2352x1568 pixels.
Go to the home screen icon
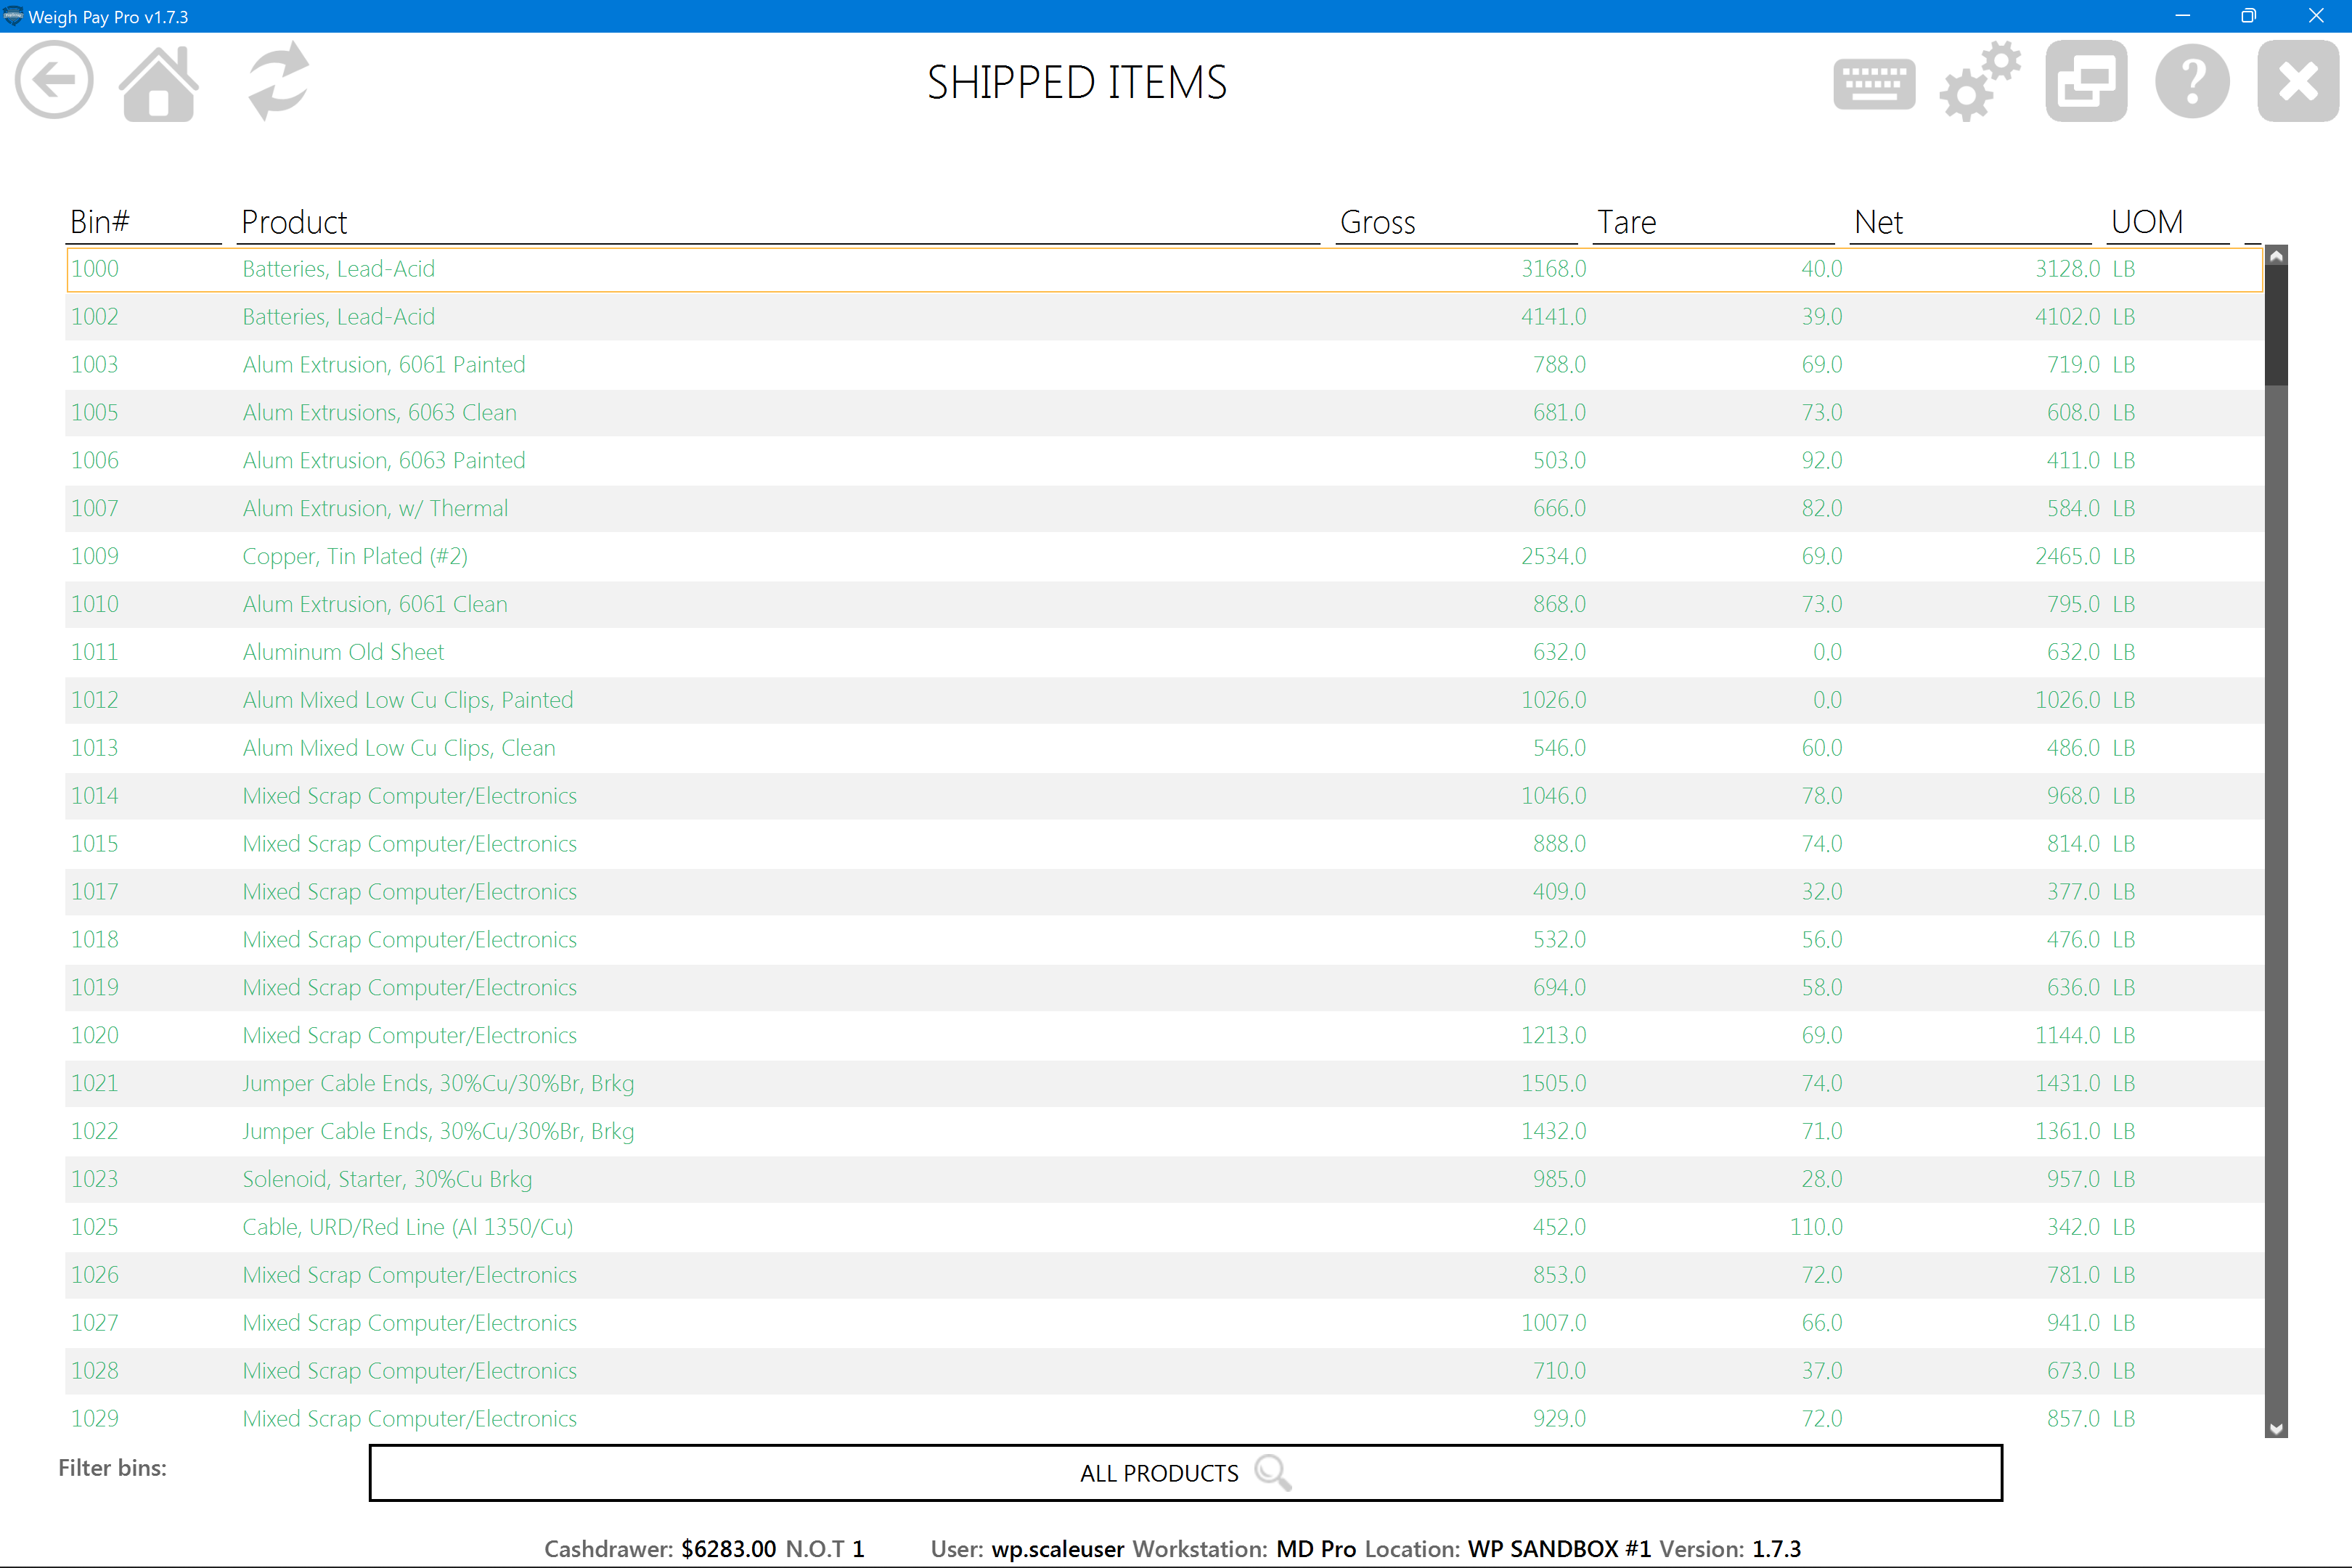[x=159, y=83]
